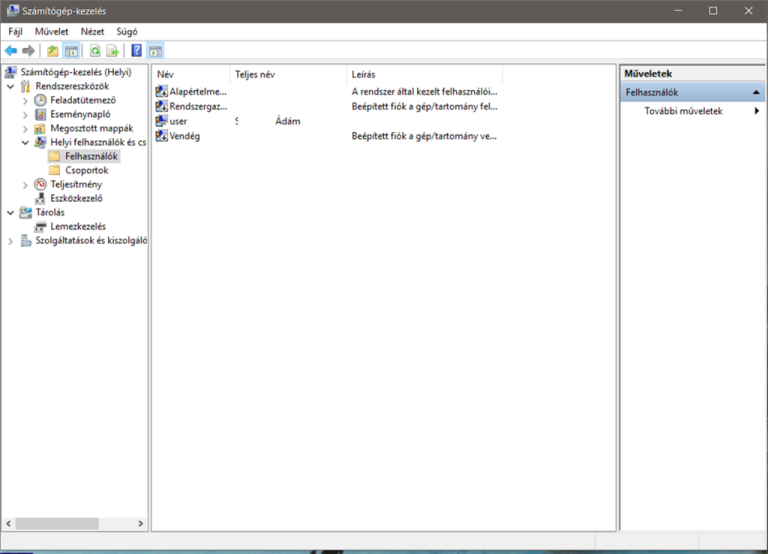This screenshot has width=768, height=554.
Task: Sort by the Teljes név column header
Action: point(288,74)
